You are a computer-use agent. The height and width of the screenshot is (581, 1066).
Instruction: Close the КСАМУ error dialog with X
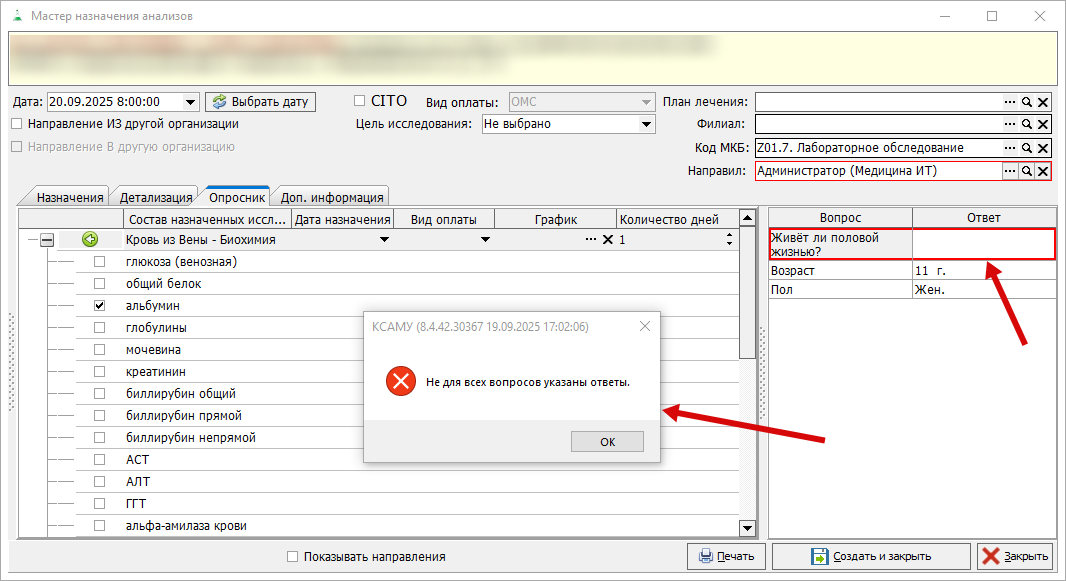[x=644, y=326]
